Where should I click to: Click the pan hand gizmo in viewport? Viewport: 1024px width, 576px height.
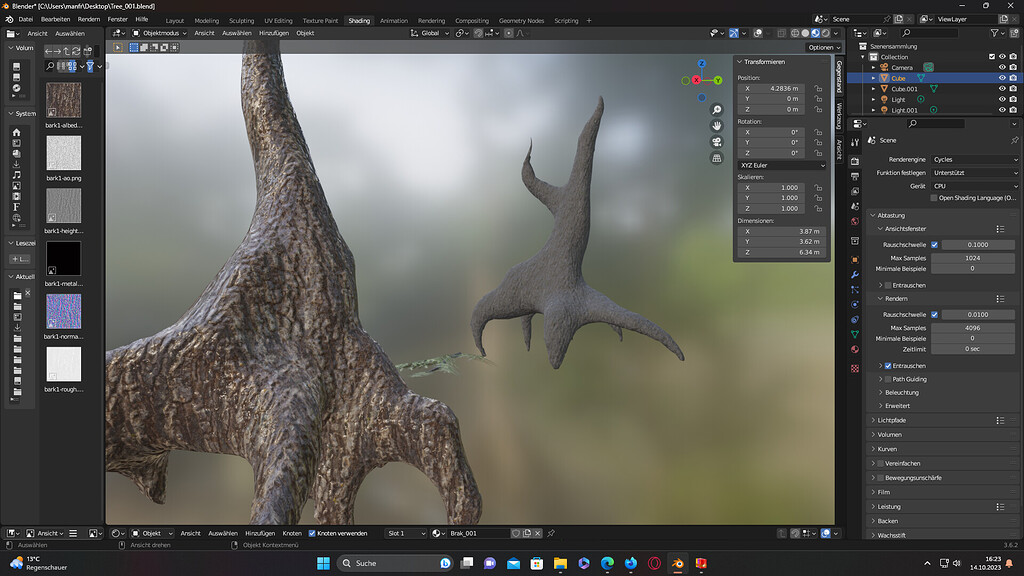click(x=717, y=126)
